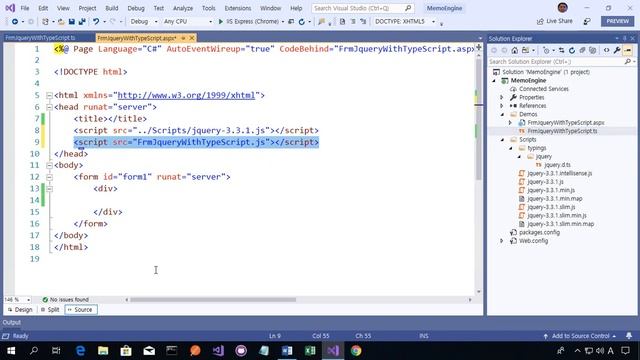
Task: Click the View Code brackets icon
Action: point(607,50)
